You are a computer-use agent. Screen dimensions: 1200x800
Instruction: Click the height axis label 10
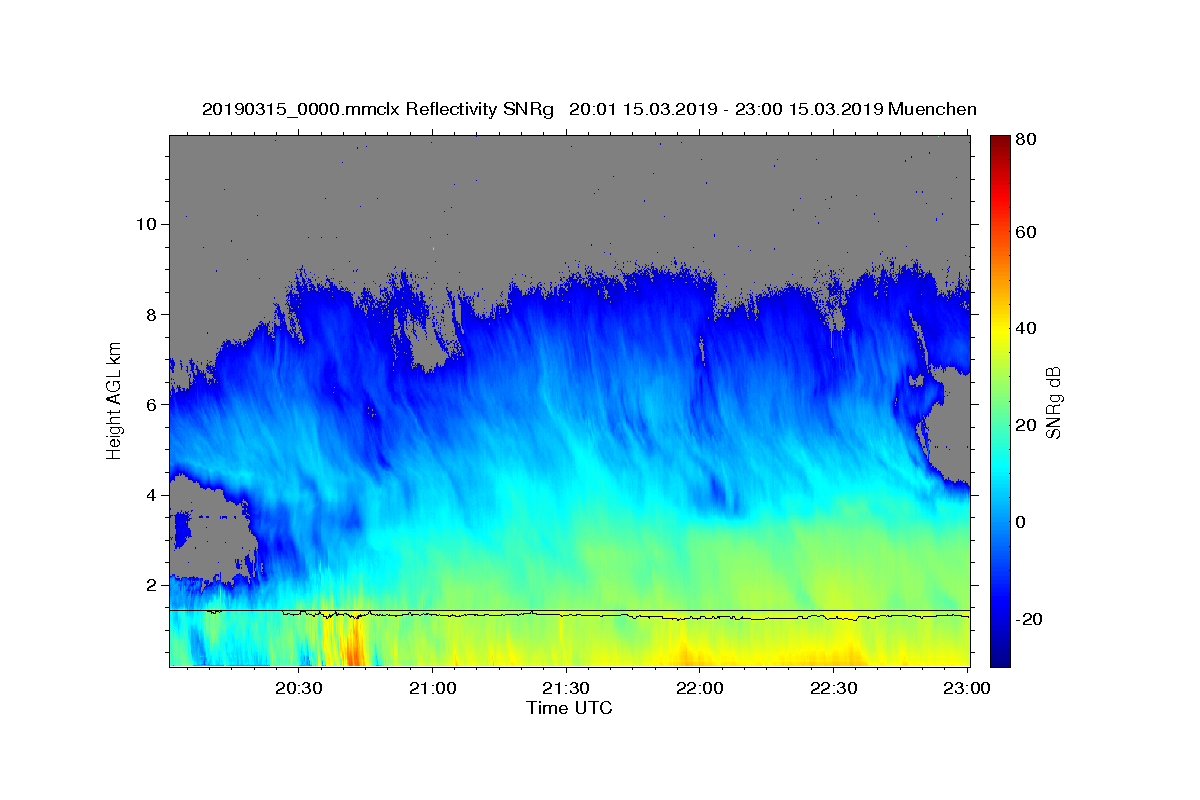[146, 224]
